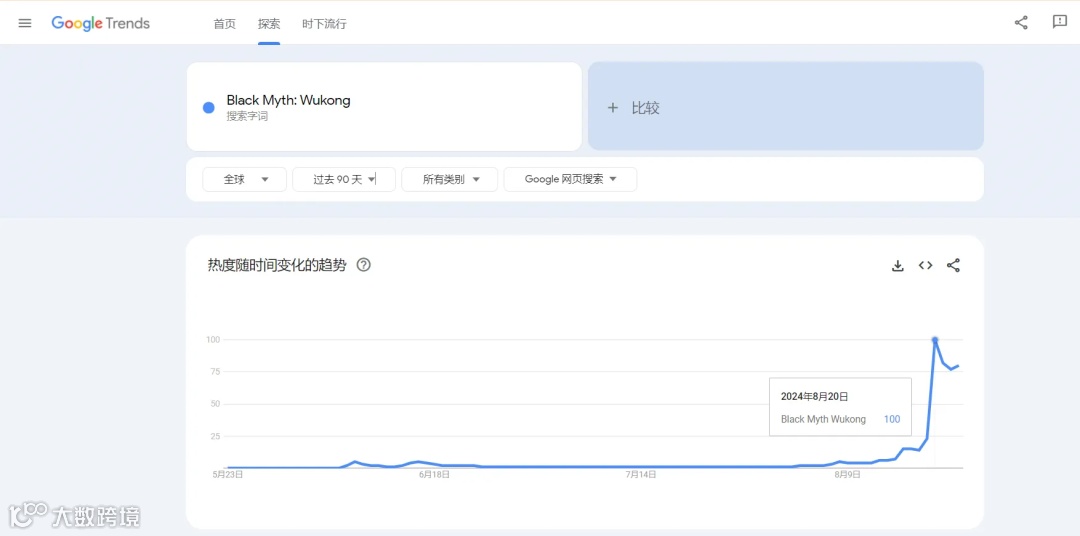Viewport: 1080px width, 536px height.
Task: Click the 搜索字词 label under the term
Action: (247, 116)
